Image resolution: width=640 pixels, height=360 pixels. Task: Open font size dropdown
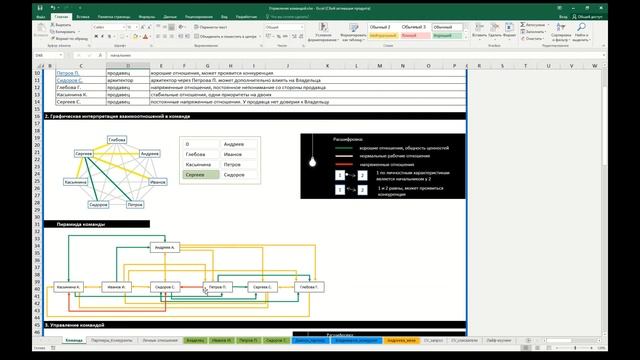[136, 27]
